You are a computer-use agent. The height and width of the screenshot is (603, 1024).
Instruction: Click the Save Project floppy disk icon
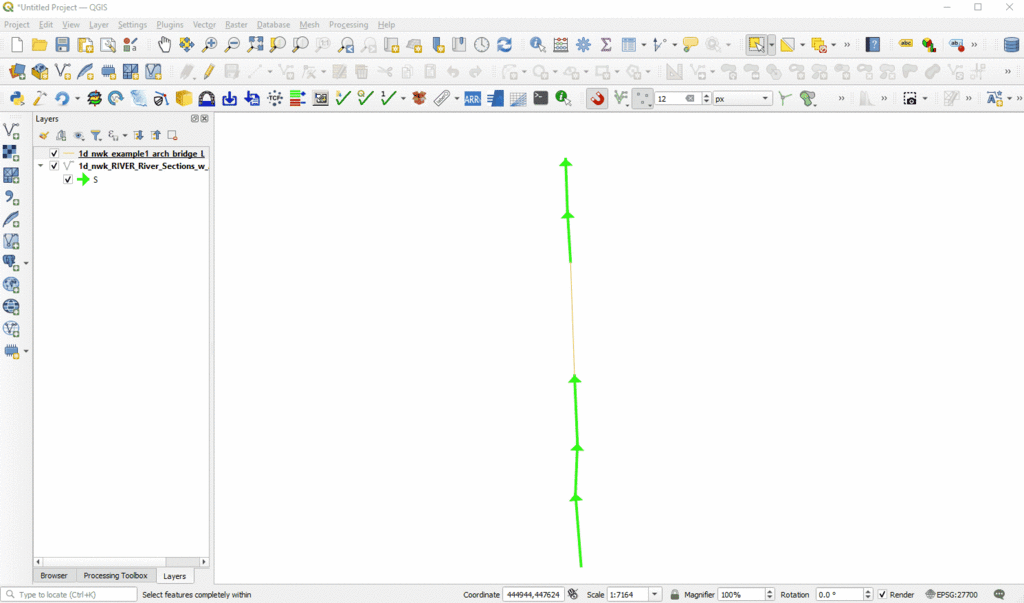coord(62,45)
